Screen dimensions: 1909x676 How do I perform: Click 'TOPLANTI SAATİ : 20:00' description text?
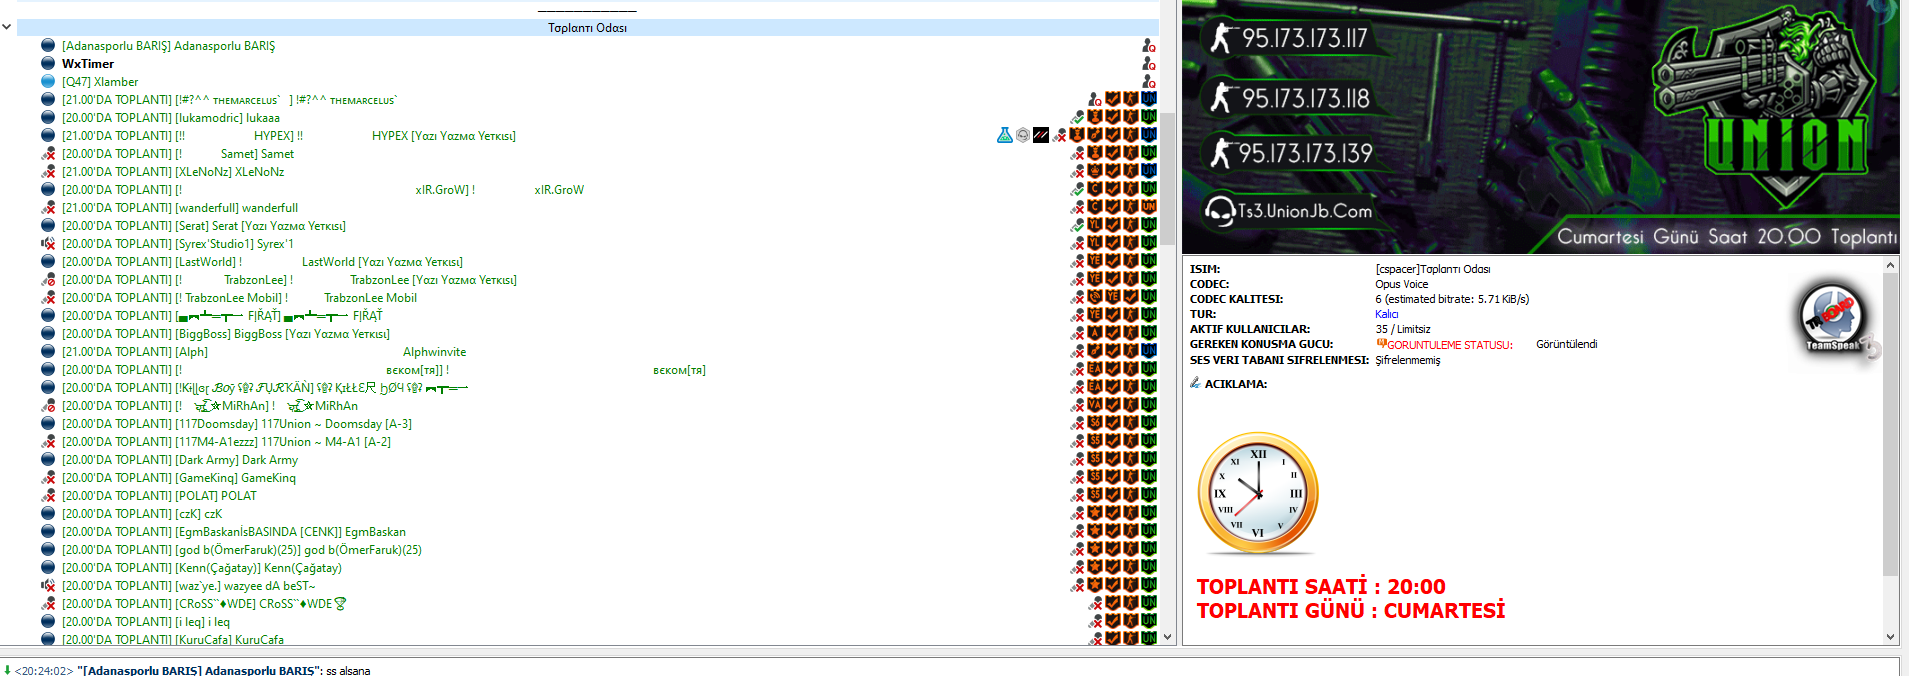(x=1321, y=587)
